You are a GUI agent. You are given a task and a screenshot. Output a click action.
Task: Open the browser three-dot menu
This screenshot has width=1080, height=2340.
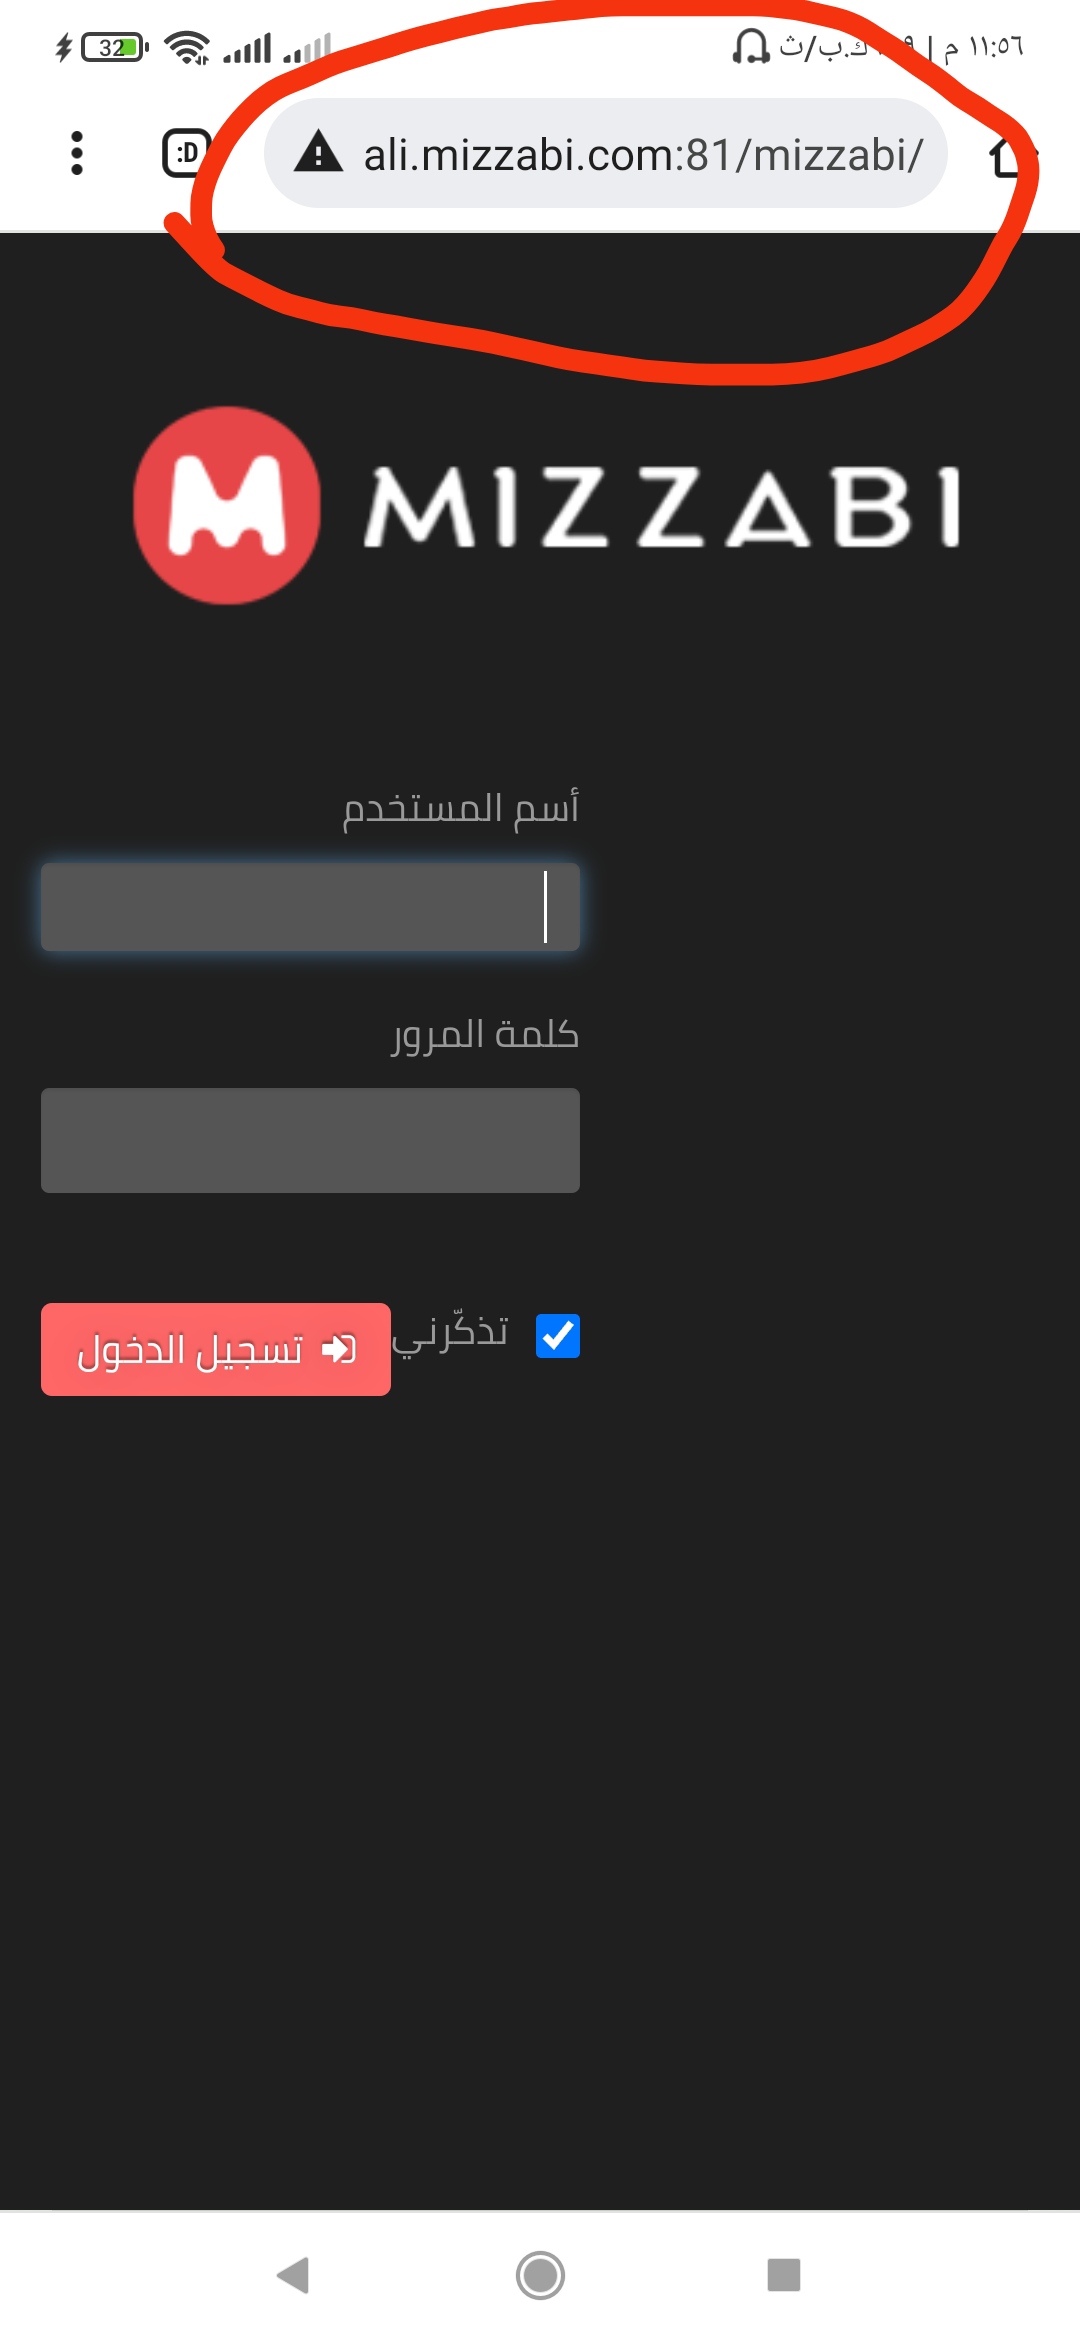(x=77, y=153)
